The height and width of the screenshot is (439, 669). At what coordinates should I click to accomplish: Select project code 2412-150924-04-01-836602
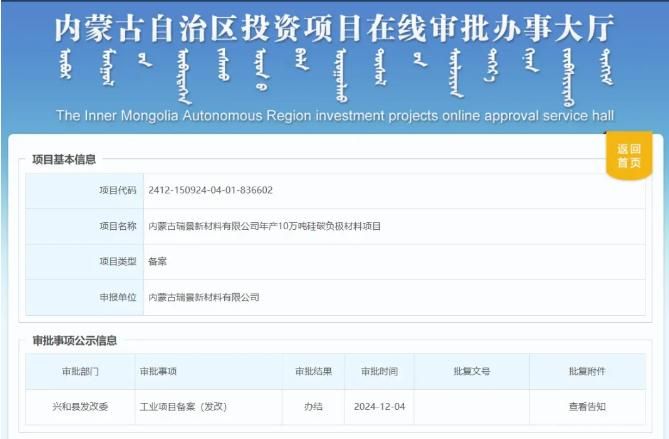(x=210, y=190)
